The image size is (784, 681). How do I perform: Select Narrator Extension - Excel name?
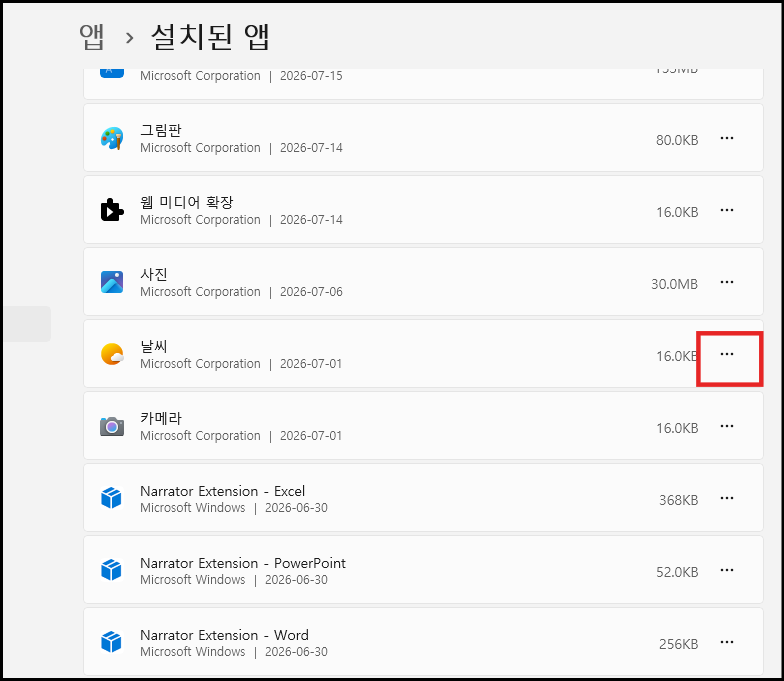(x=222, y=491)
